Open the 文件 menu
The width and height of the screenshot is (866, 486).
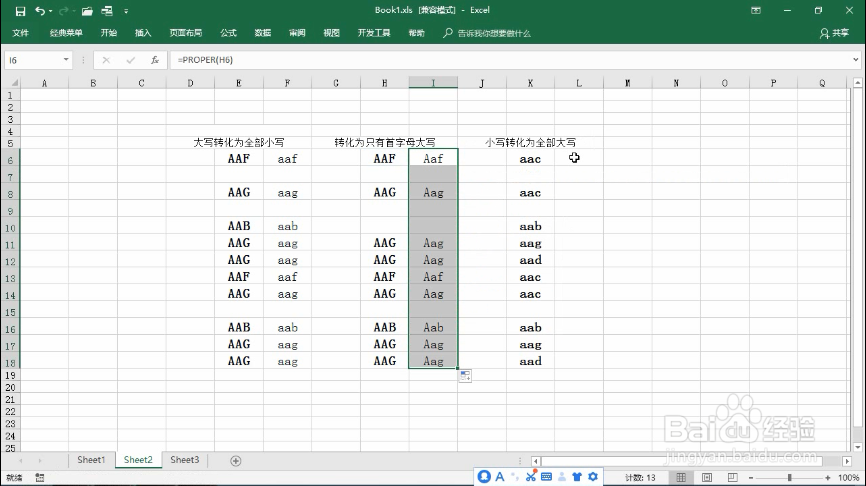coord(20,33)
